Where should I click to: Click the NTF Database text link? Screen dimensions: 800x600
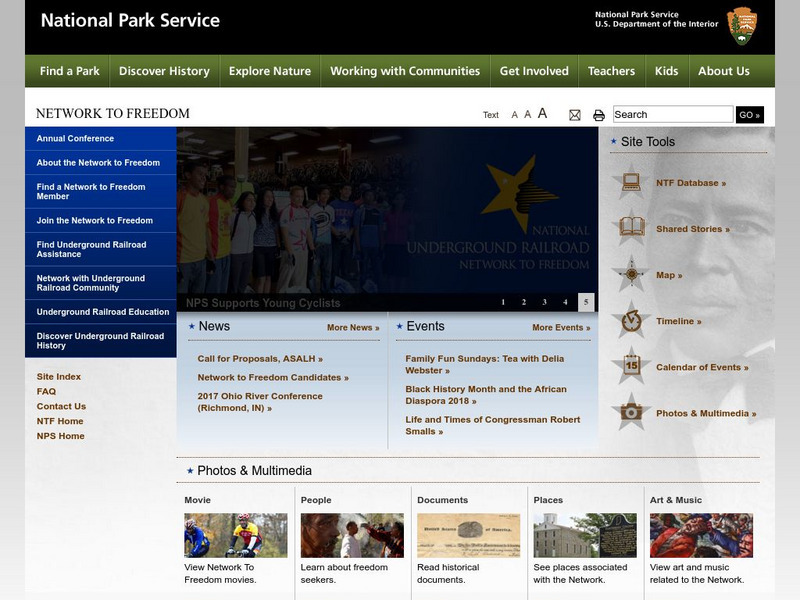pyautogui.click(x=691, y=183)
